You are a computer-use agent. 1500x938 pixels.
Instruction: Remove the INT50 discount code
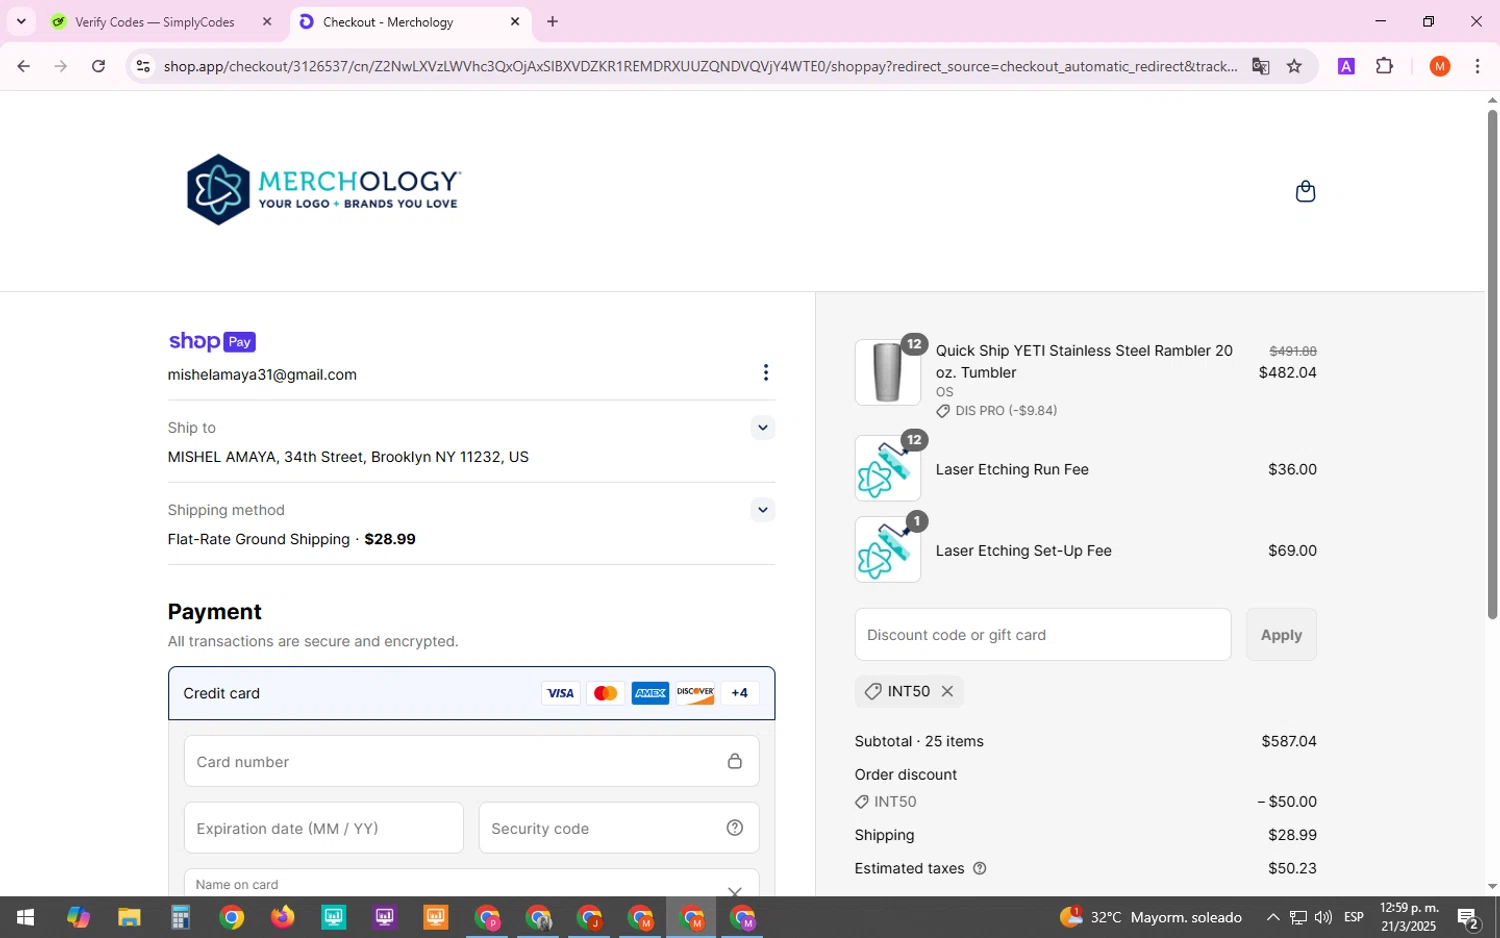tap(947, 691)
